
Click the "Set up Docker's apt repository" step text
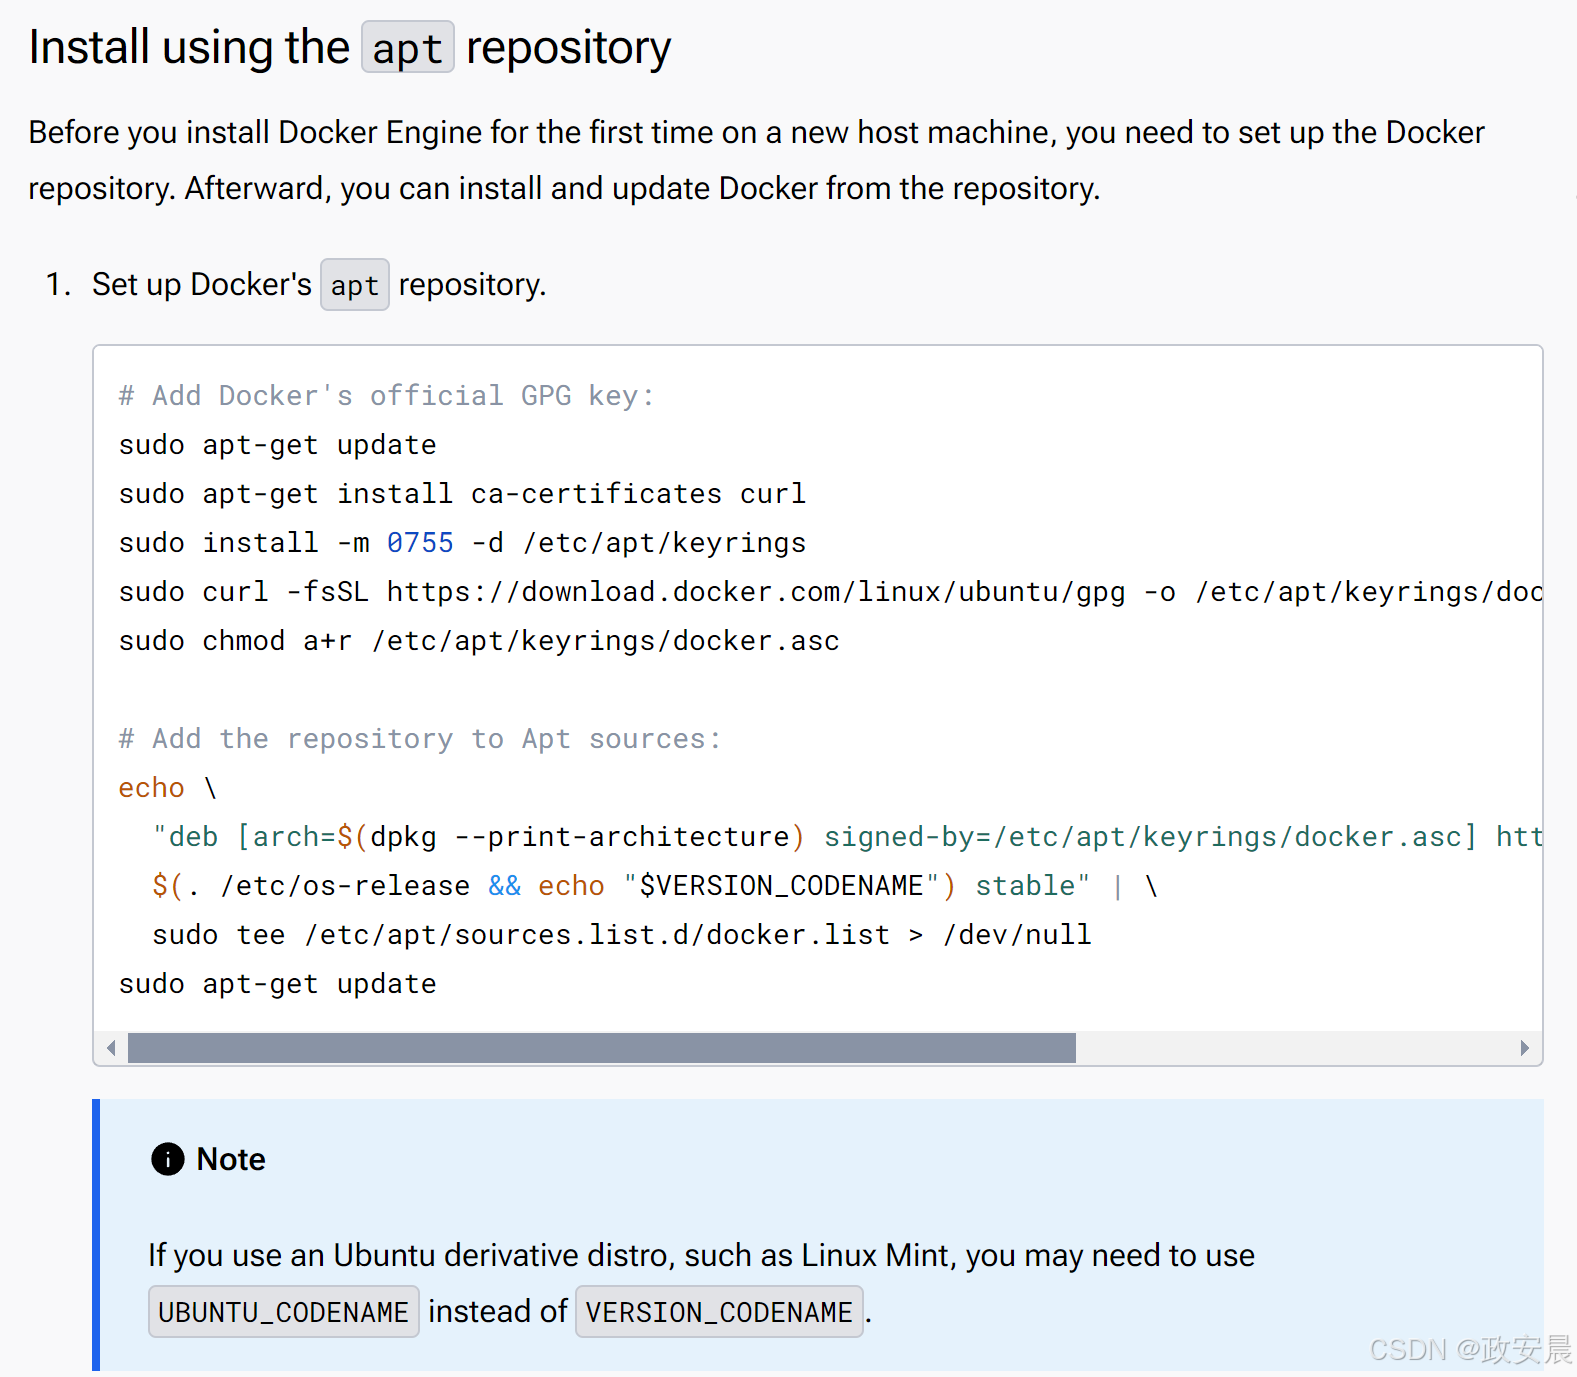pos(319,285)
